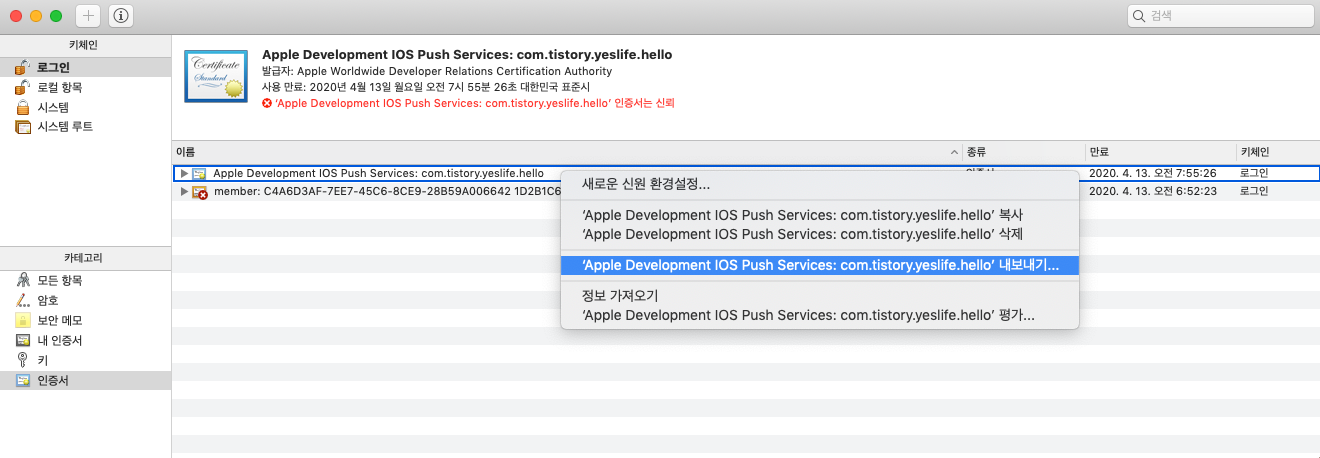The width and height of the screenshot is (1320, 458).
Task: Click the sort arrow in 이름 header
Action: pos(953,152)
